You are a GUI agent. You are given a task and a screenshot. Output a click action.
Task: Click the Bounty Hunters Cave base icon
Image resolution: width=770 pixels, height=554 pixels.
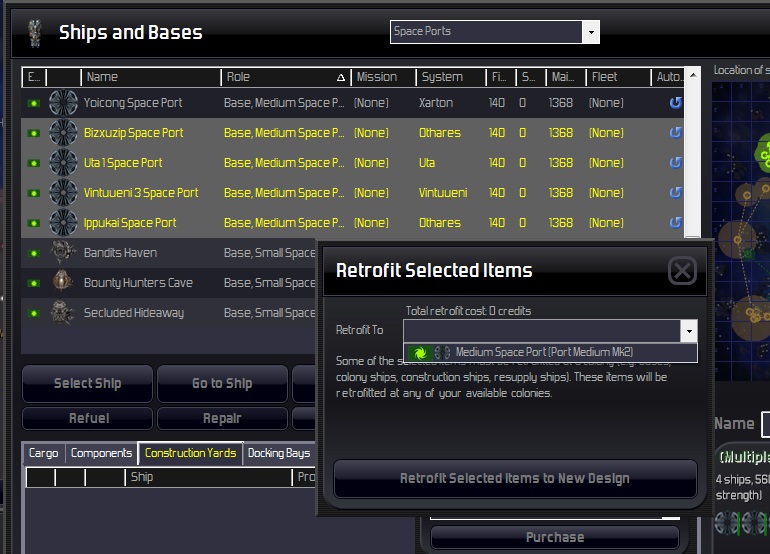tap(62, 282)
